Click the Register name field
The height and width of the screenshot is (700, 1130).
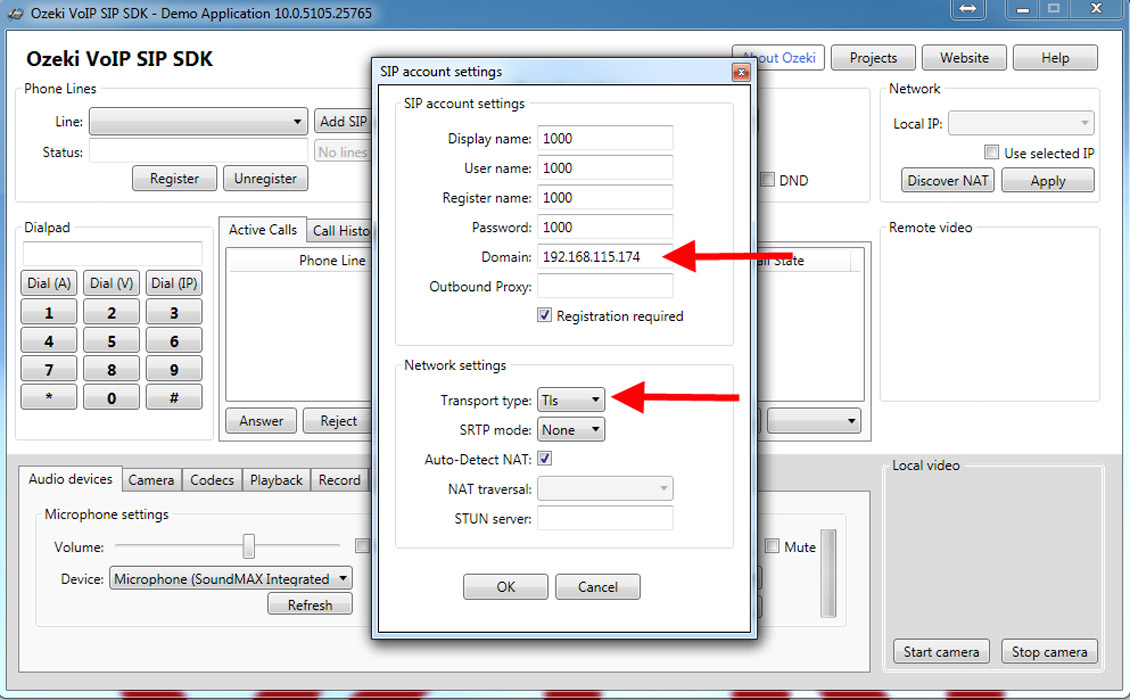coord(605,197)
